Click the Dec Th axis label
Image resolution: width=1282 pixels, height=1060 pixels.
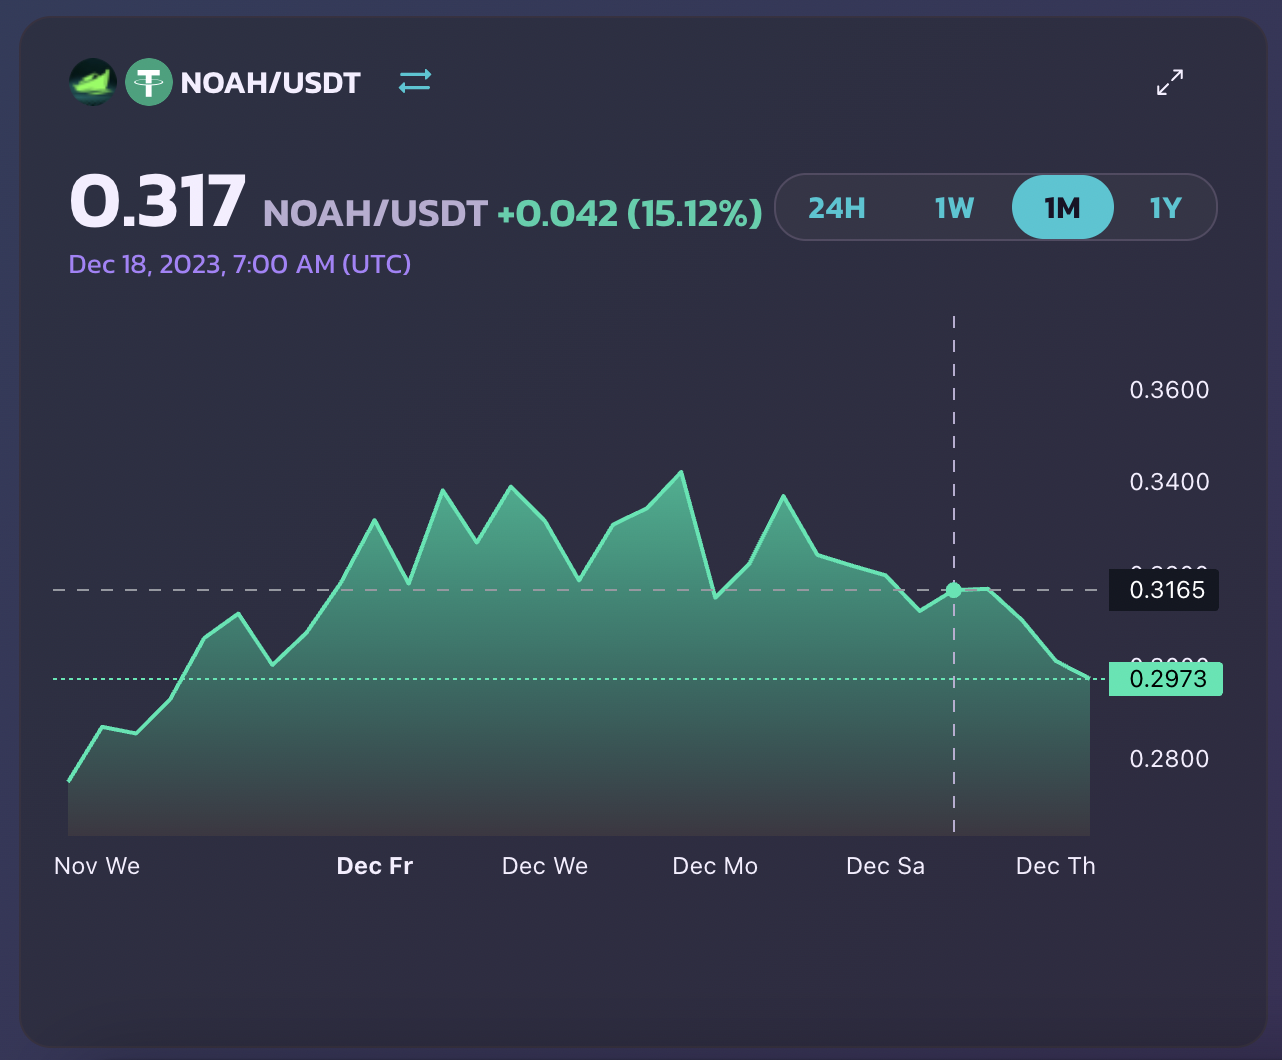click(1055, 866)
